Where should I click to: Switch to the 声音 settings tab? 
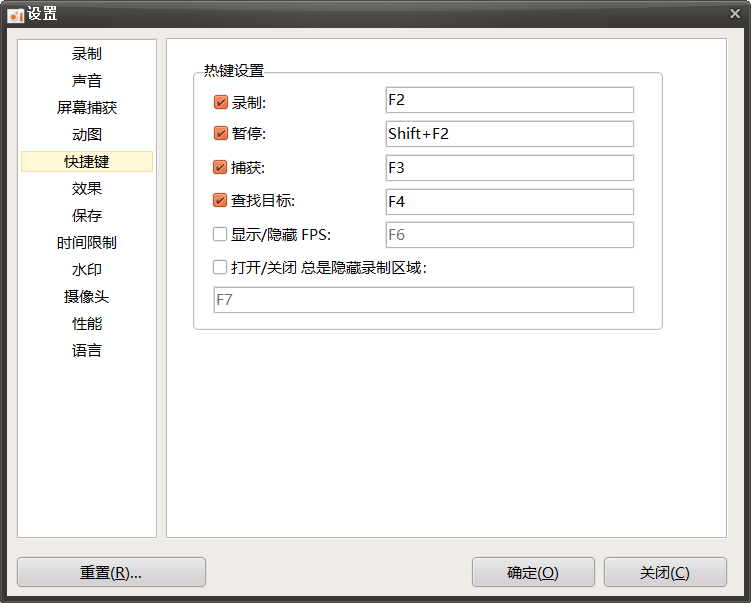(87, 80)
